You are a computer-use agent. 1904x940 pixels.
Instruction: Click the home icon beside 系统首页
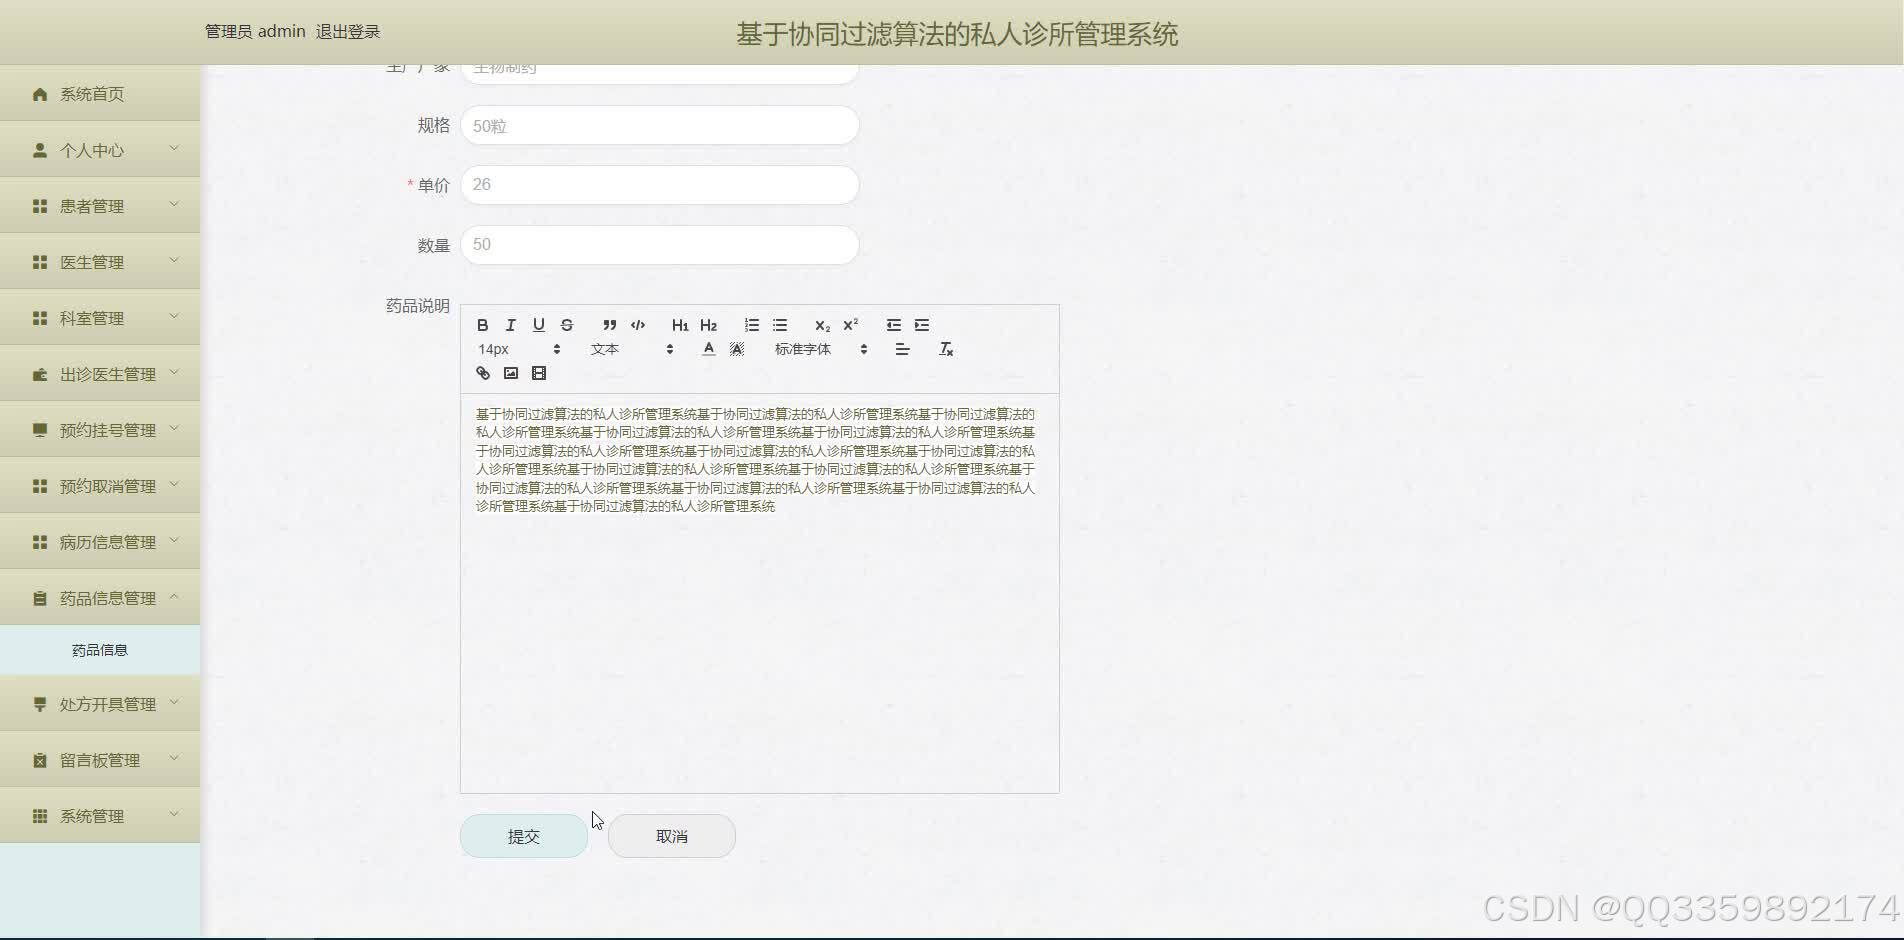point(40,94)
